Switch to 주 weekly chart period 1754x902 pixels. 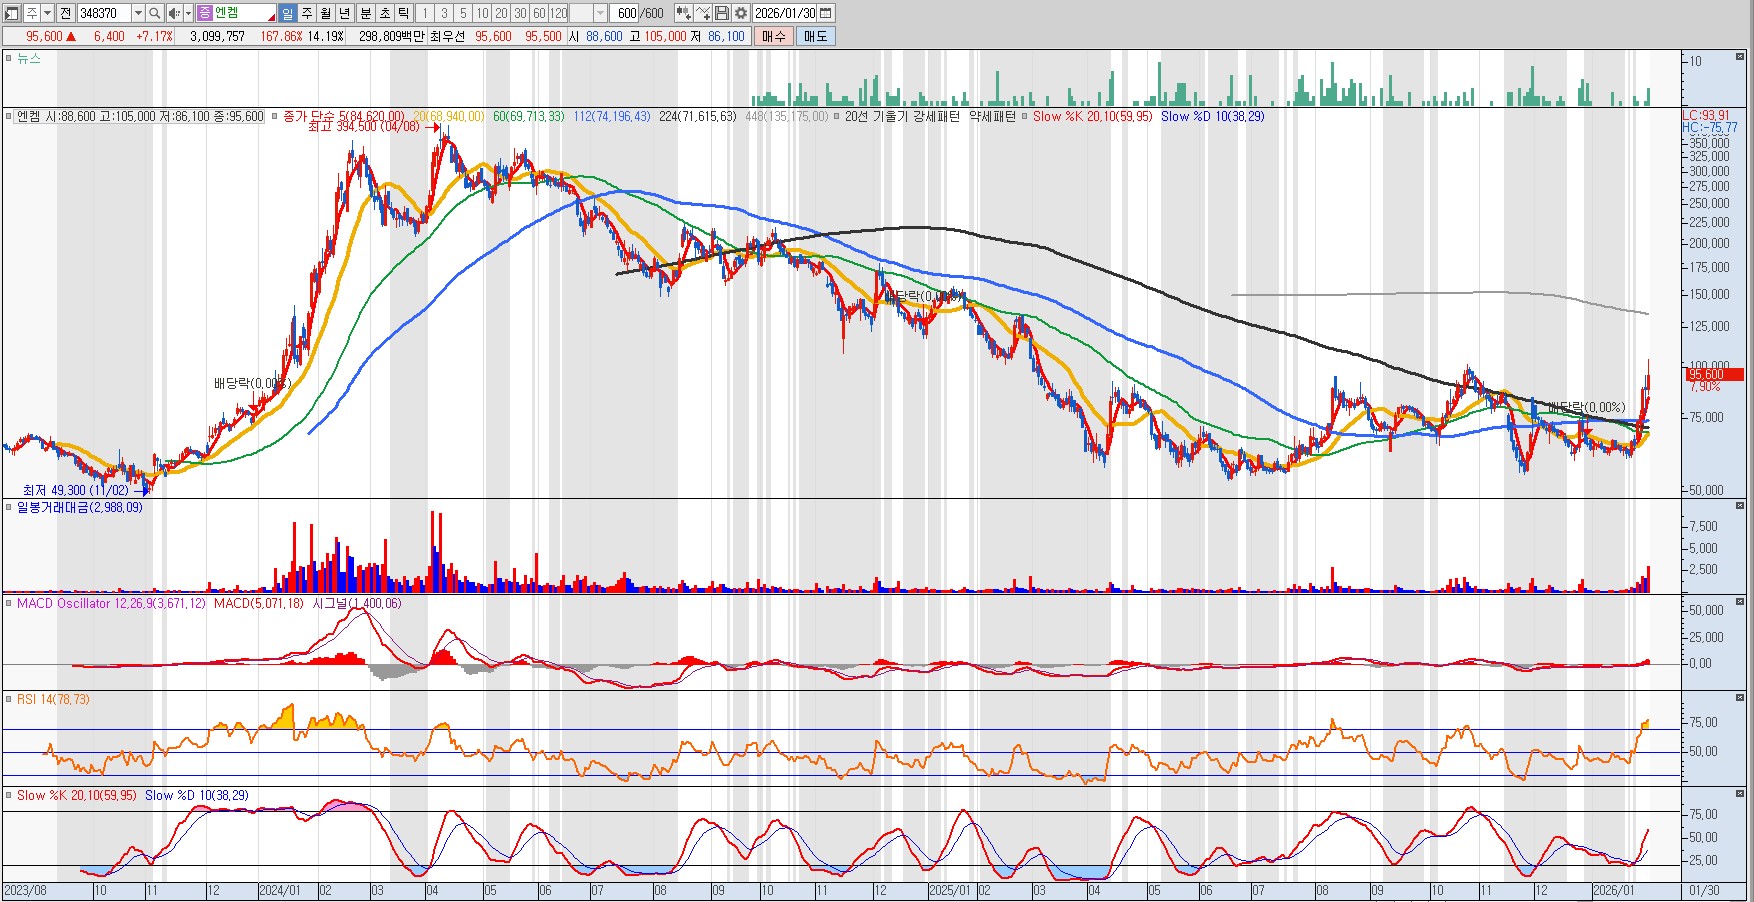pos(307,13)
